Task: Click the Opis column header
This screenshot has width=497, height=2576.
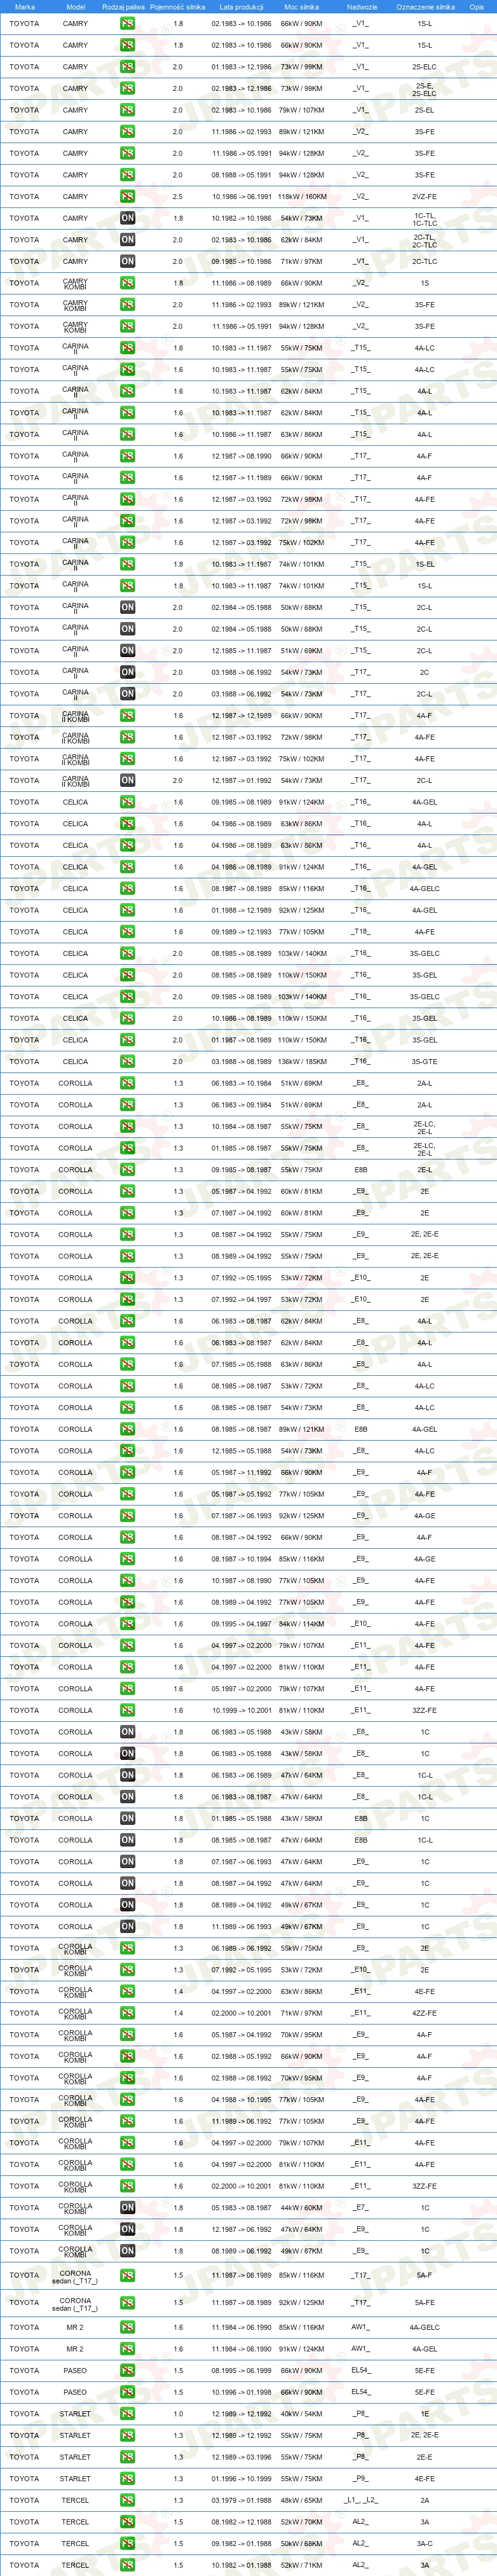Action: pos(477,7)
